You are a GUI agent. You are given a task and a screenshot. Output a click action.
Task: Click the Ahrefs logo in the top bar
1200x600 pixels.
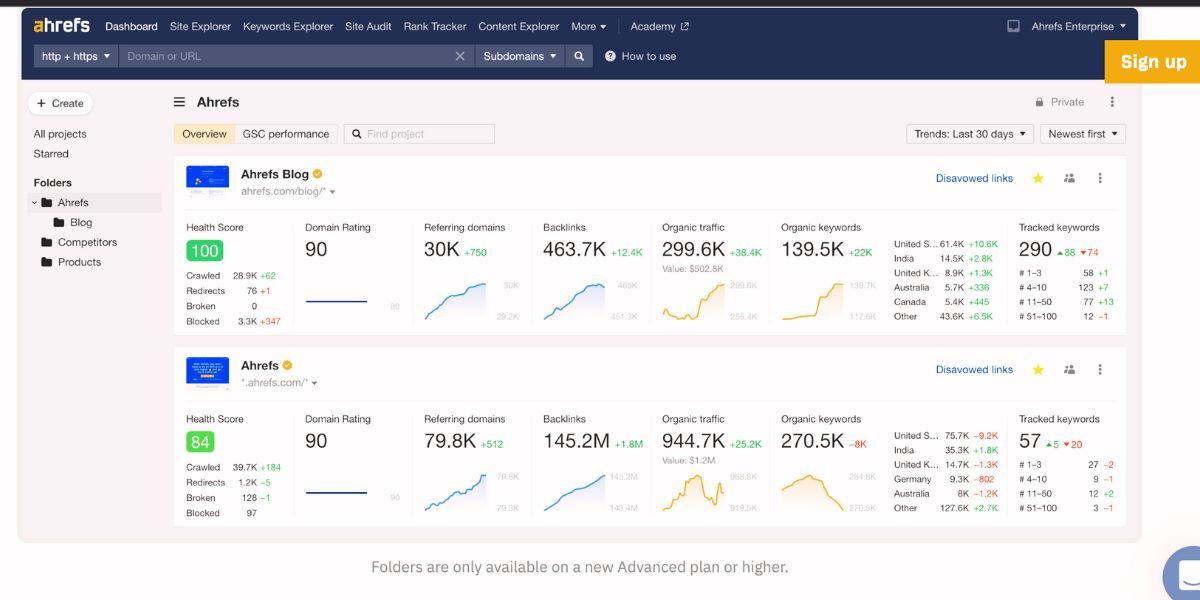pos(62,25)
